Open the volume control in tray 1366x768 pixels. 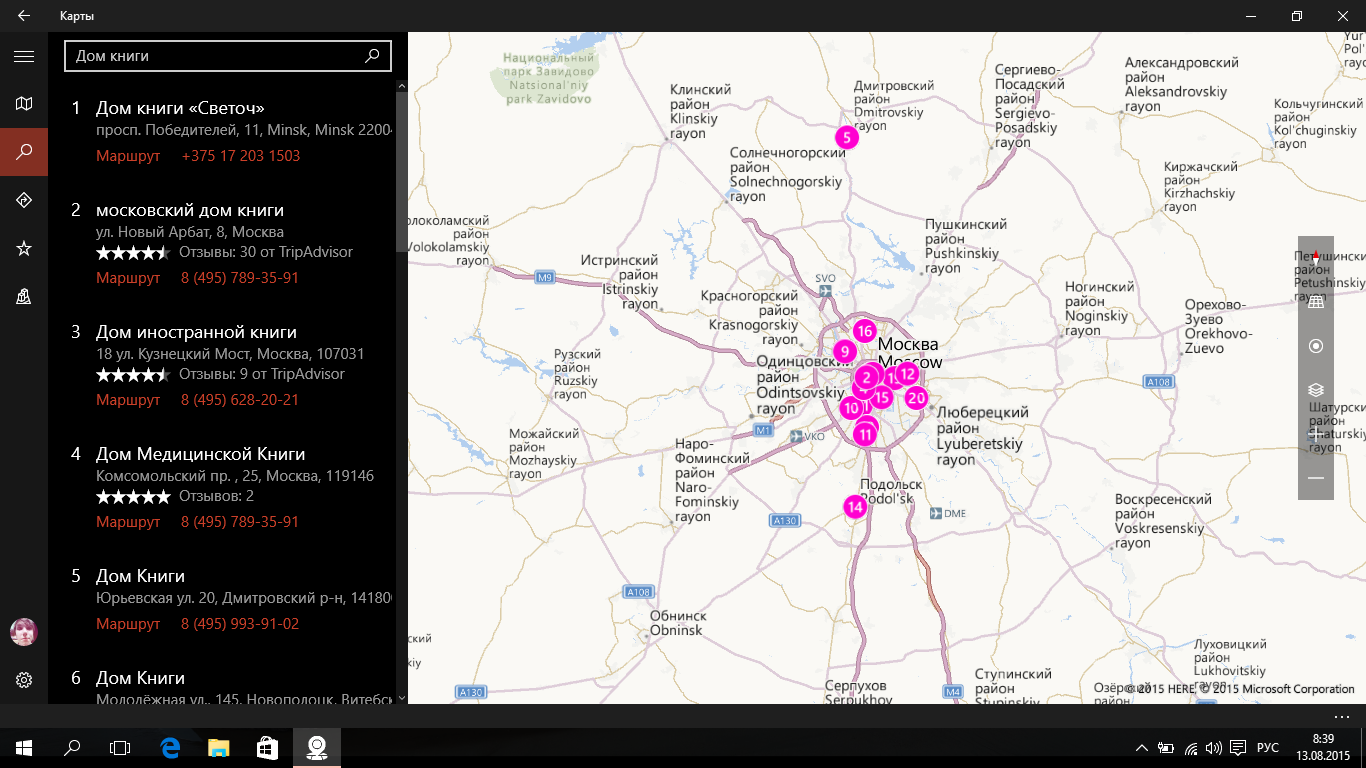coord(1214,748)
